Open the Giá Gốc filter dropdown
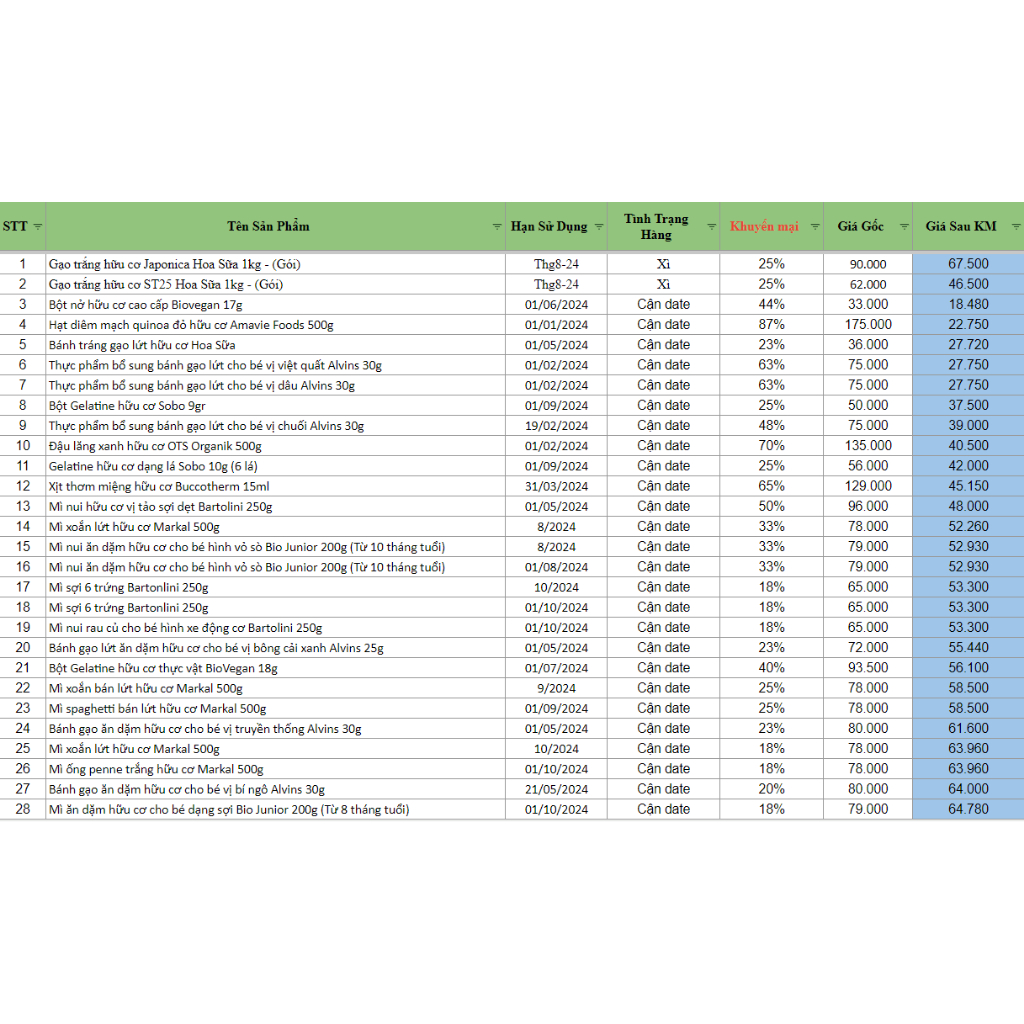The width and height of the screenshot is (1024, 1024). click(904, 227)
